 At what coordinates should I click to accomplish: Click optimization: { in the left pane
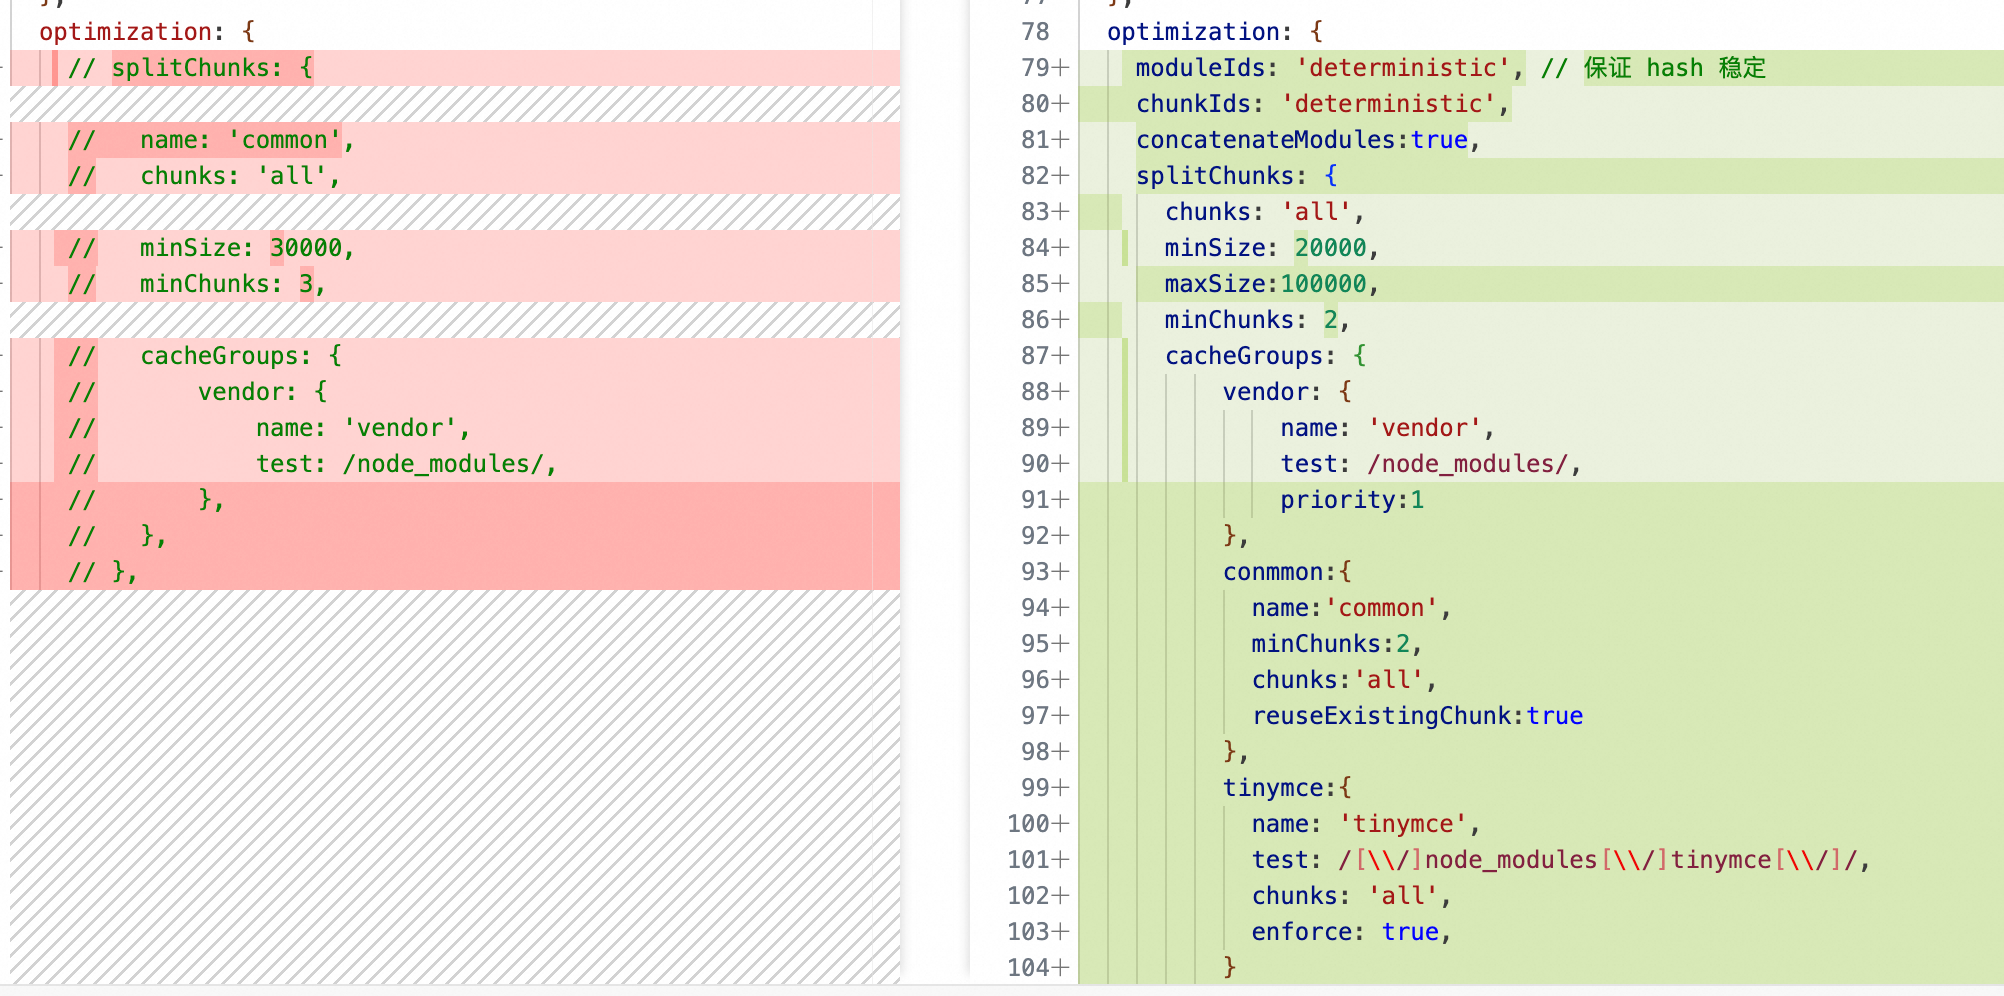pos(147,32)
